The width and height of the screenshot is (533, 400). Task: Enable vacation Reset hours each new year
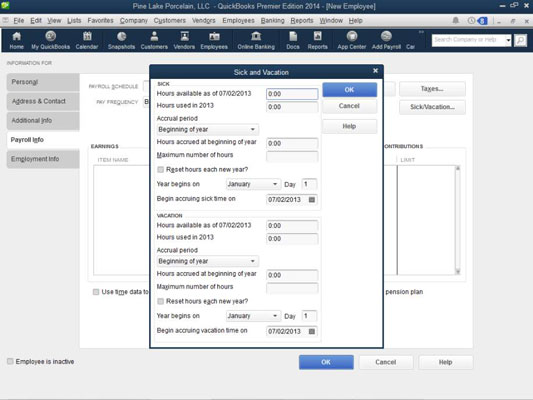160,301
